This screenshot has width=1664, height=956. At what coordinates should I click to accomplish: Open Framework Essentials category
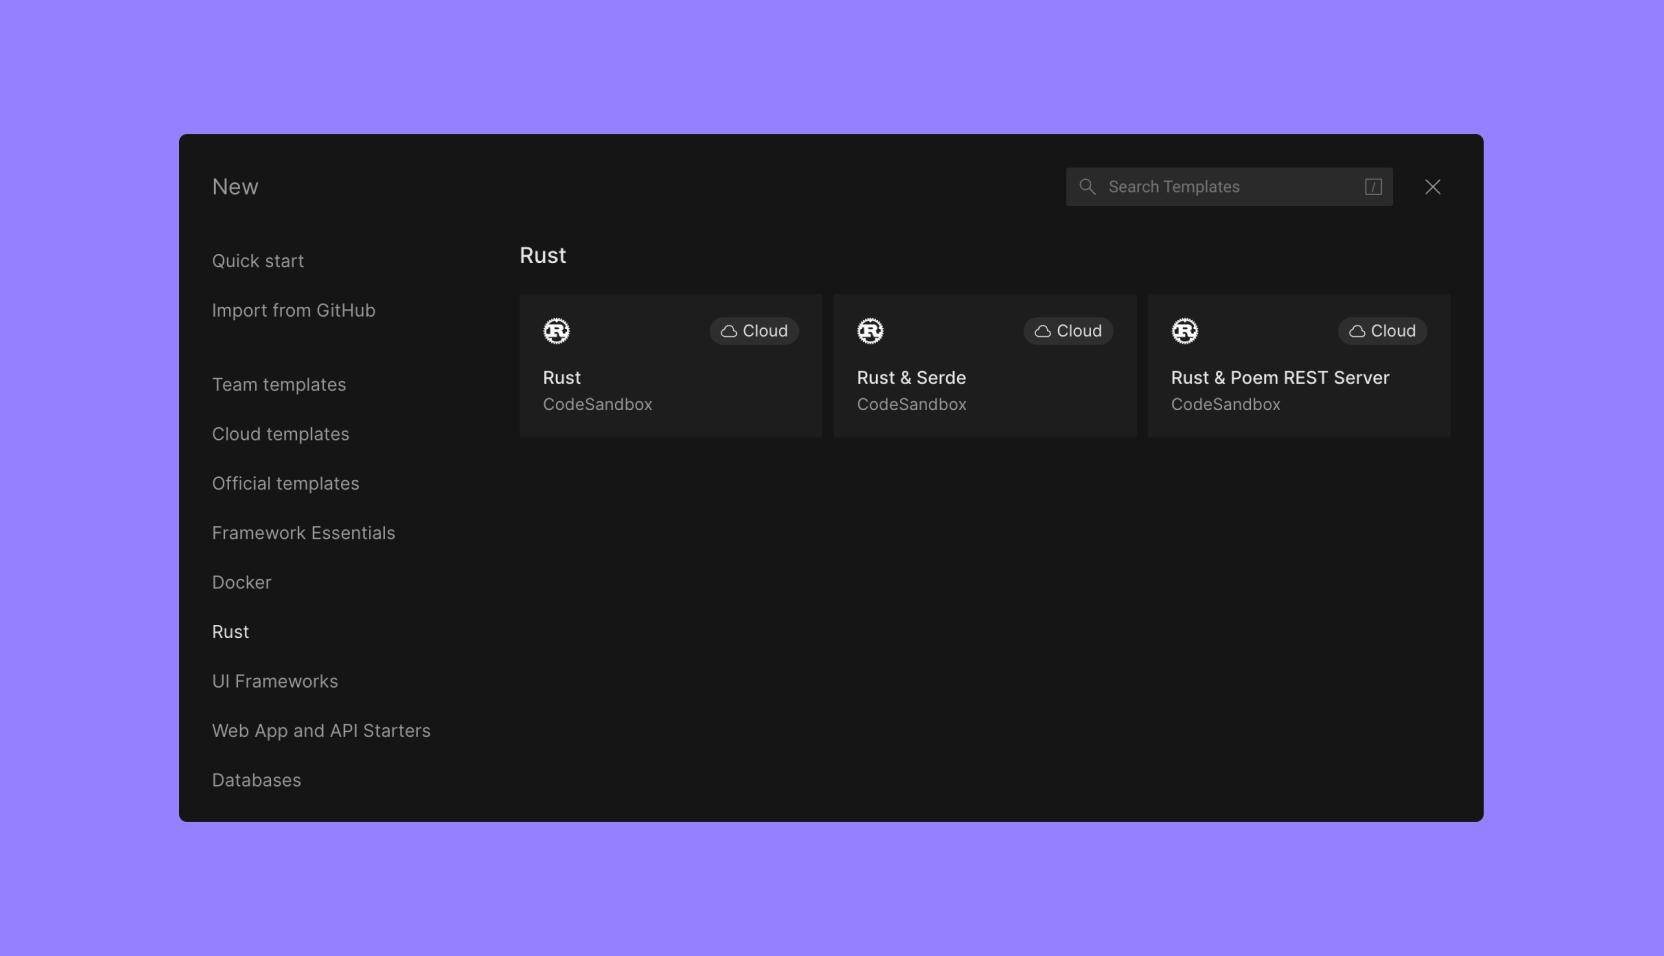[x=304, y=533]
